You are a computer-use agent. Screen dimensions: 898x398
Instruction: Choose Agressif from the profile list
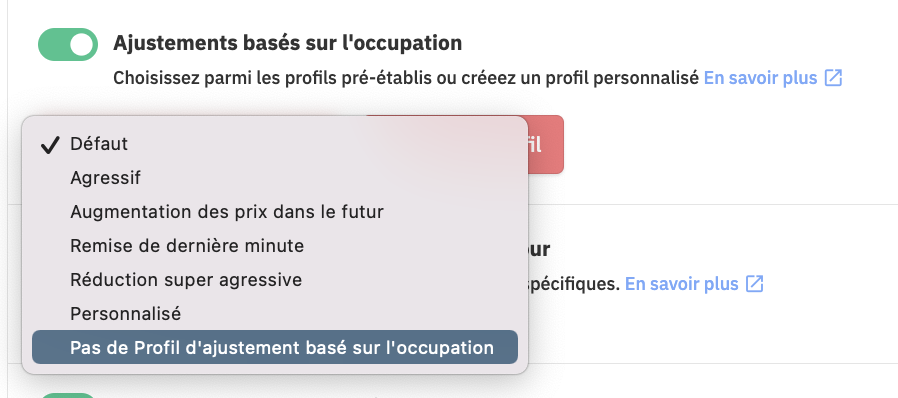pyautogui.click(x=275, y=178)
